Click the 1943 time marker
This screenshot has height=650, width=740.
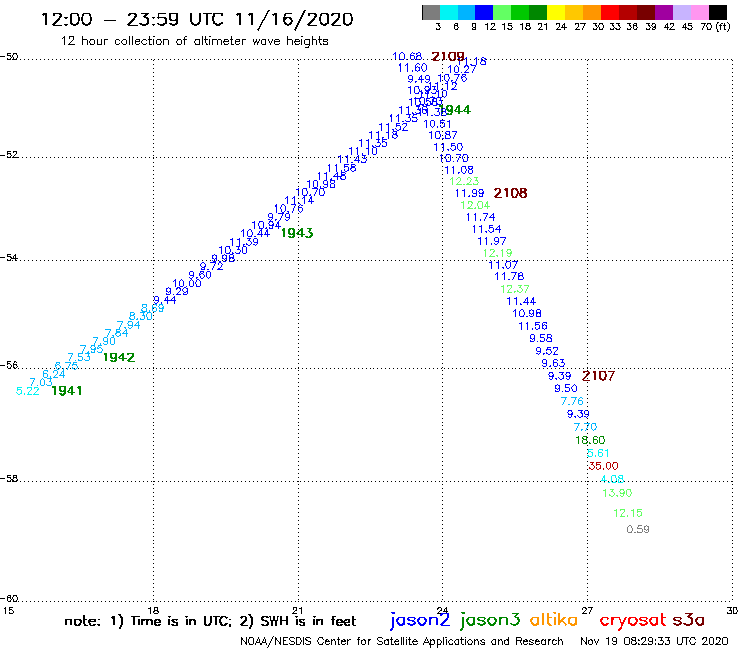297,233
